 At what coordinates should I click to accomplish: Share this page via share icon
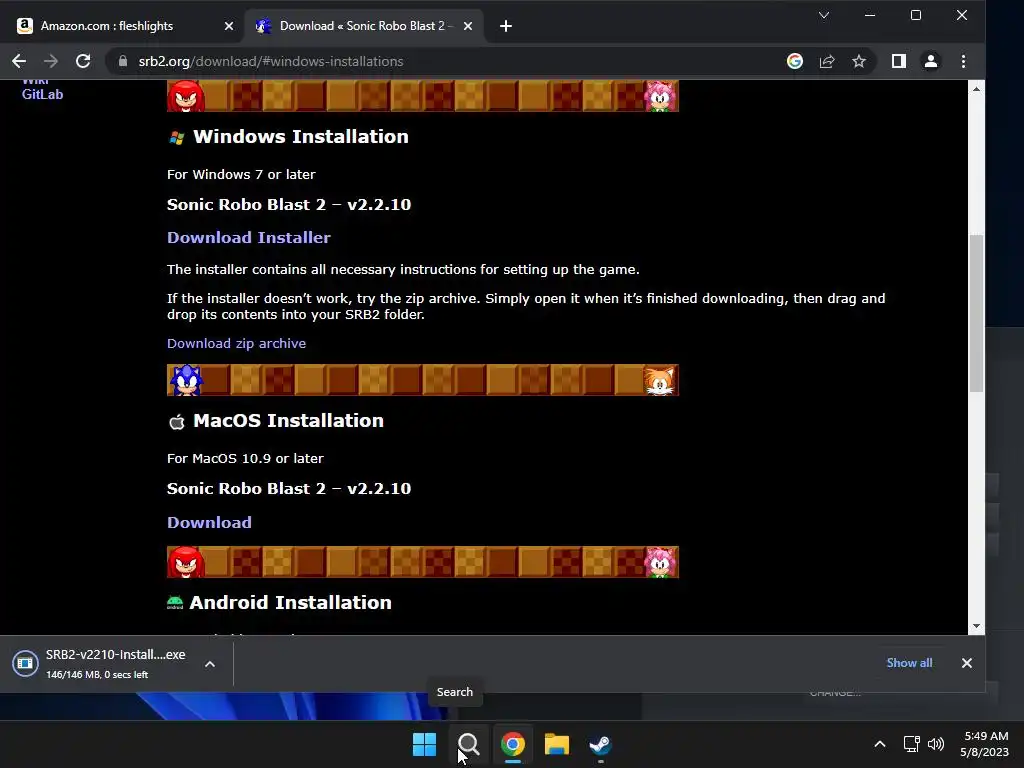pos(827,61)
